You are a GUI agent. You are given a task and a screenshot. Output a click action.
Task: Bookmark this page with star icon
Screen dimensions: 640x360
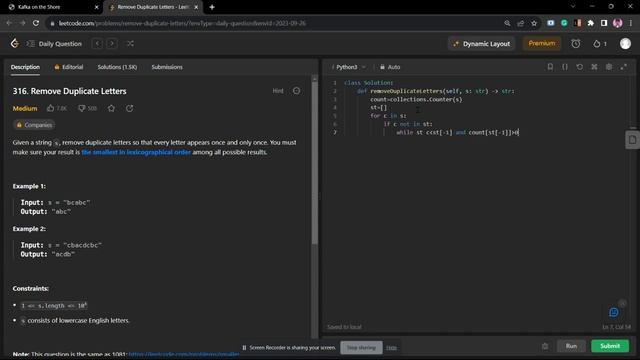coord(534,23)
